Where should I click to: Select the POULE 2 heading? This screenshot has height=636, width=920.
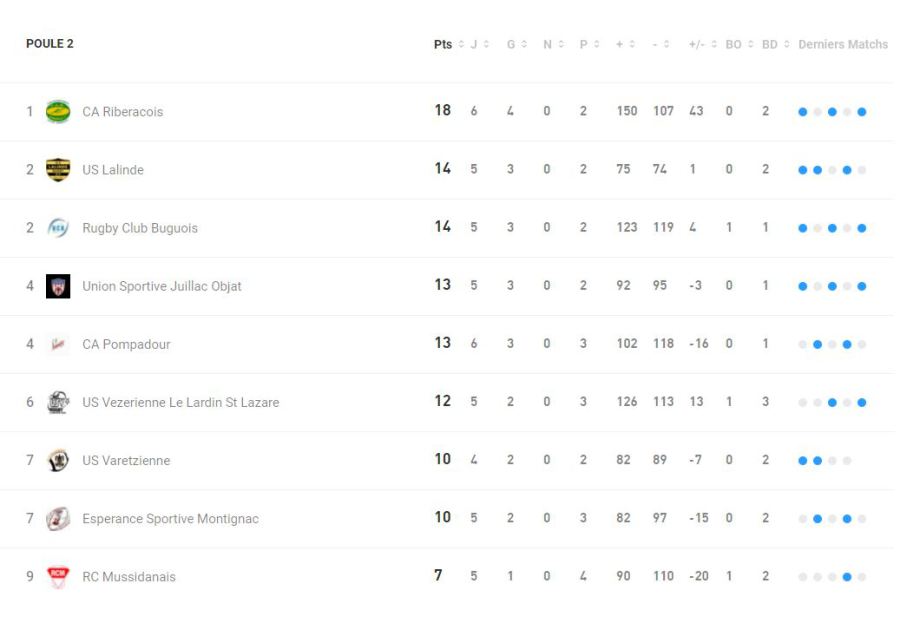click(50, 44)
